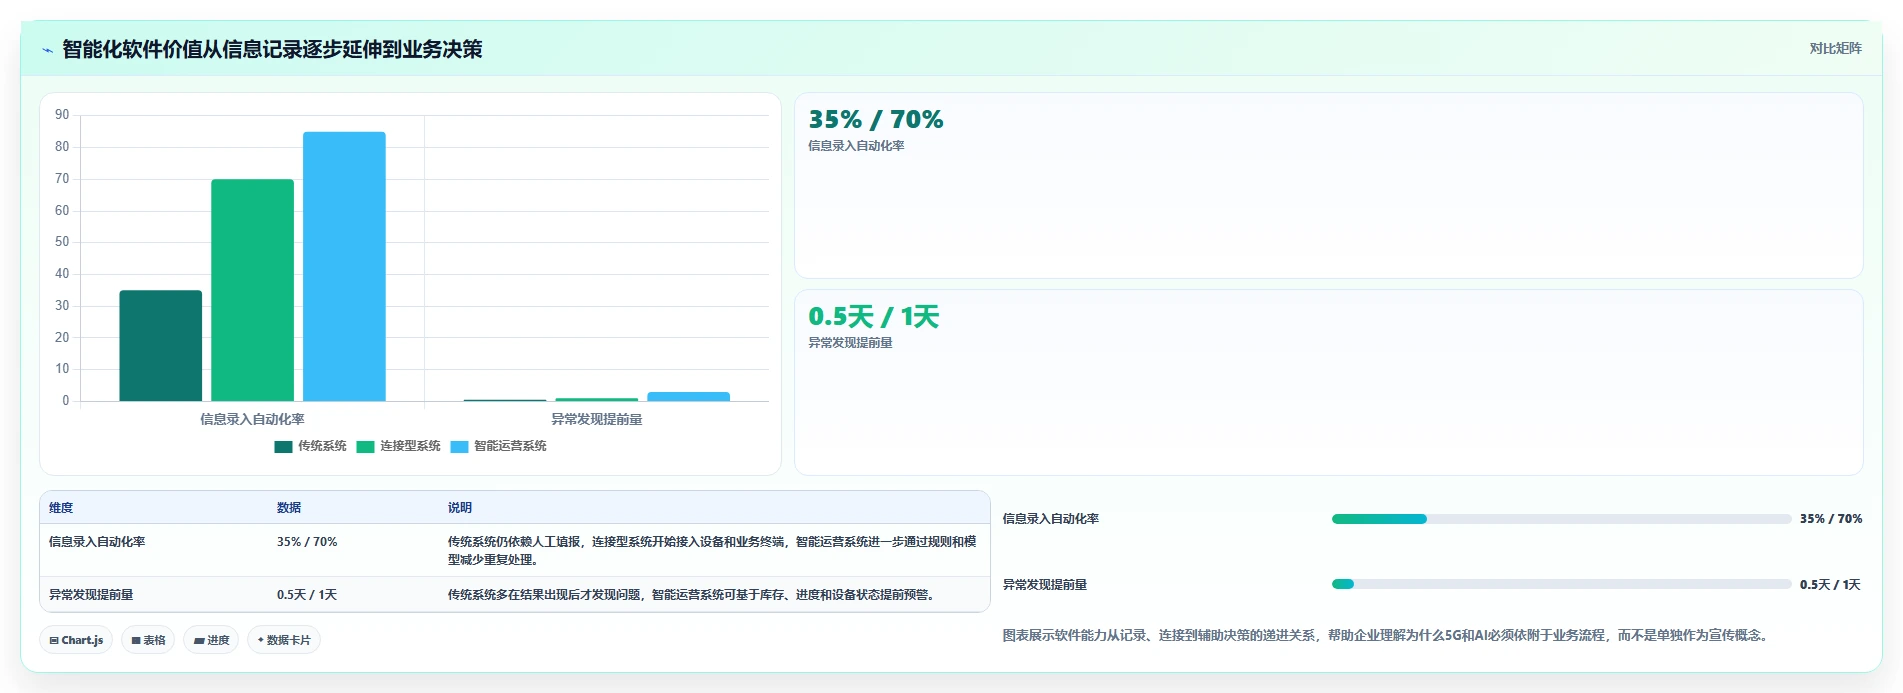Viewport: 1903px width, 693px height.
Task: Click the 数据卡片 tag chip
Action: (x=284, y=640)
